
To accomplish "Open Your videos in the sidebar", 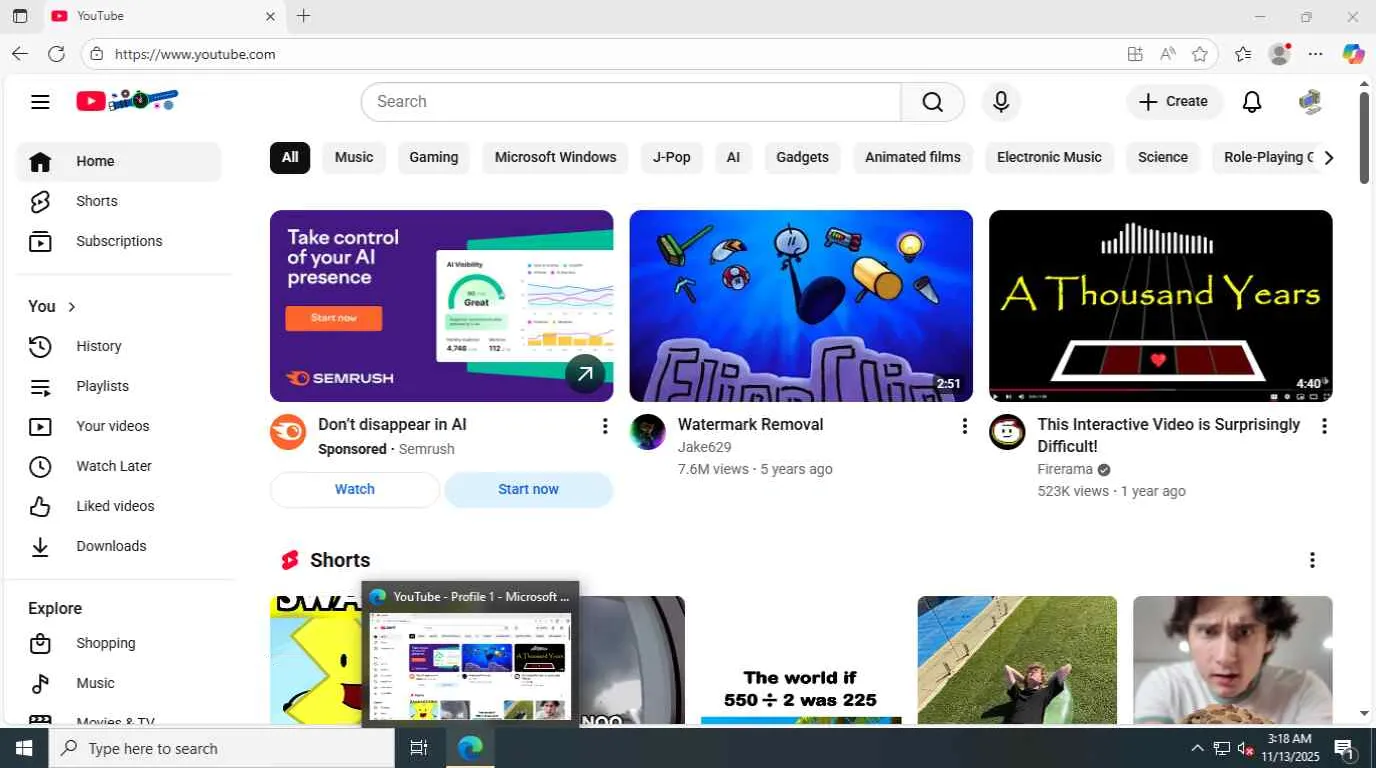I will 118,426.
